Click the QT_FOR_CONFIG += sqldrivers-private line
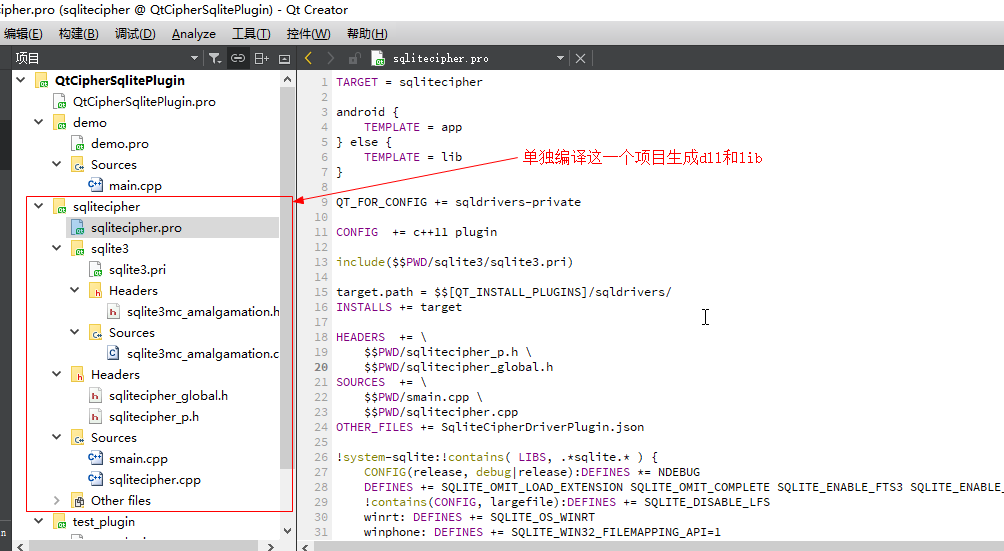 point(458,202)
